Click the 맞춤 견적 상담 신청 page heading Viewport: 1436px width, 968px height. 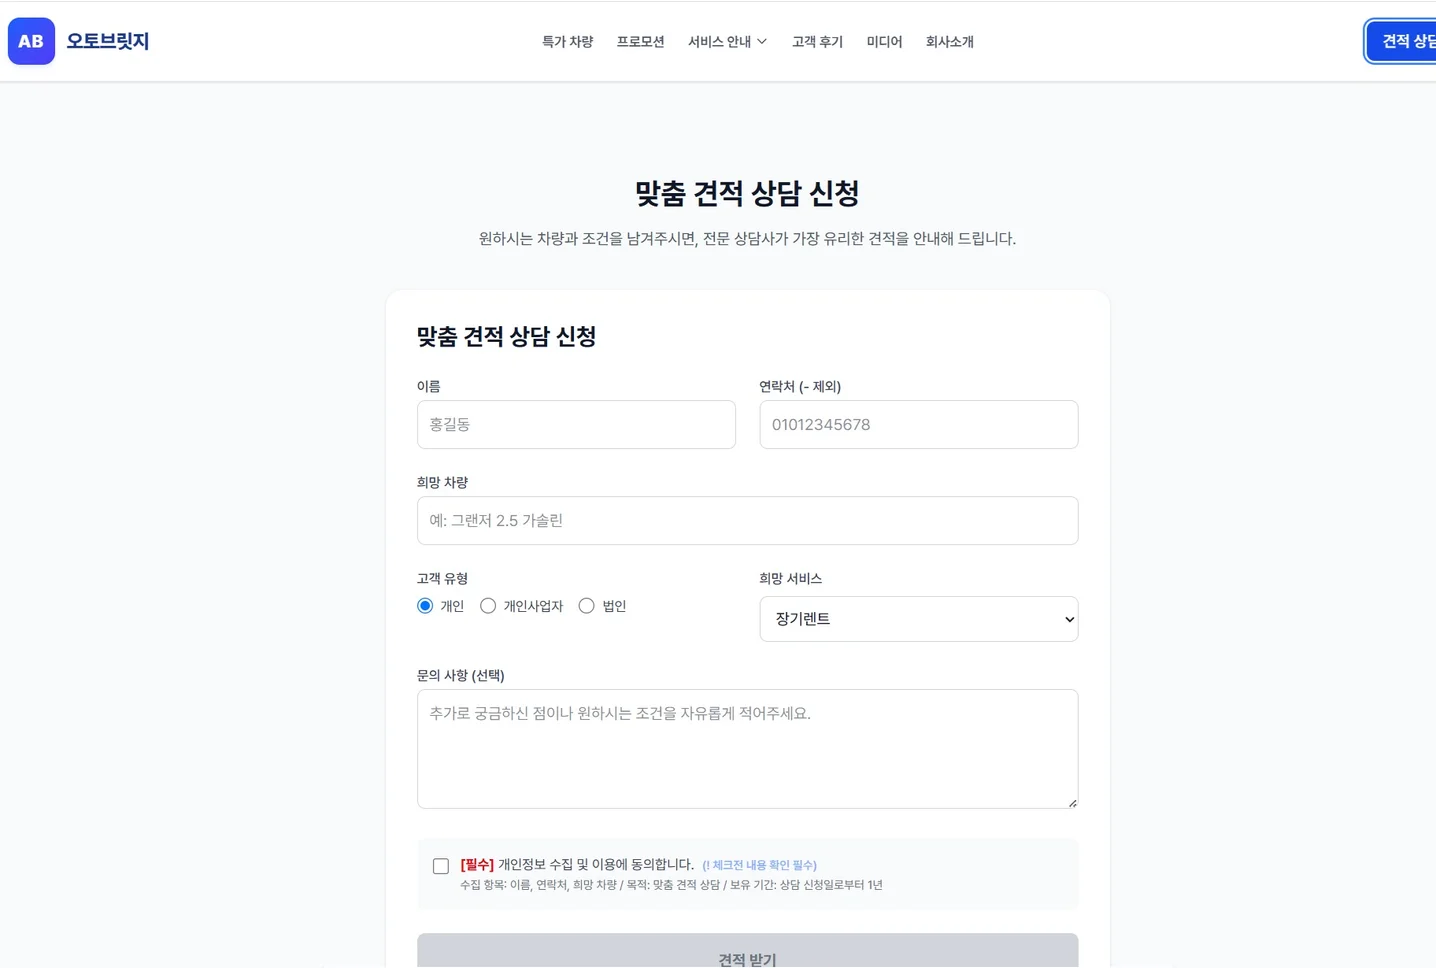point(747,193)
